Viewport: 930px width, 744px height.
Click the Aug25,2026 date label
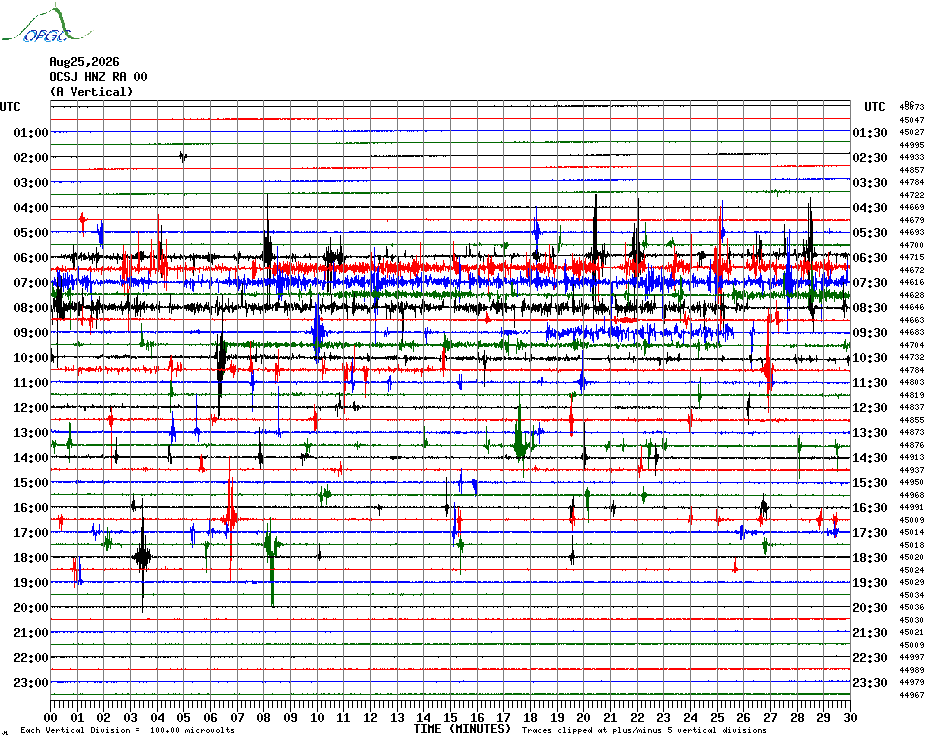click(x=84, y=62)
